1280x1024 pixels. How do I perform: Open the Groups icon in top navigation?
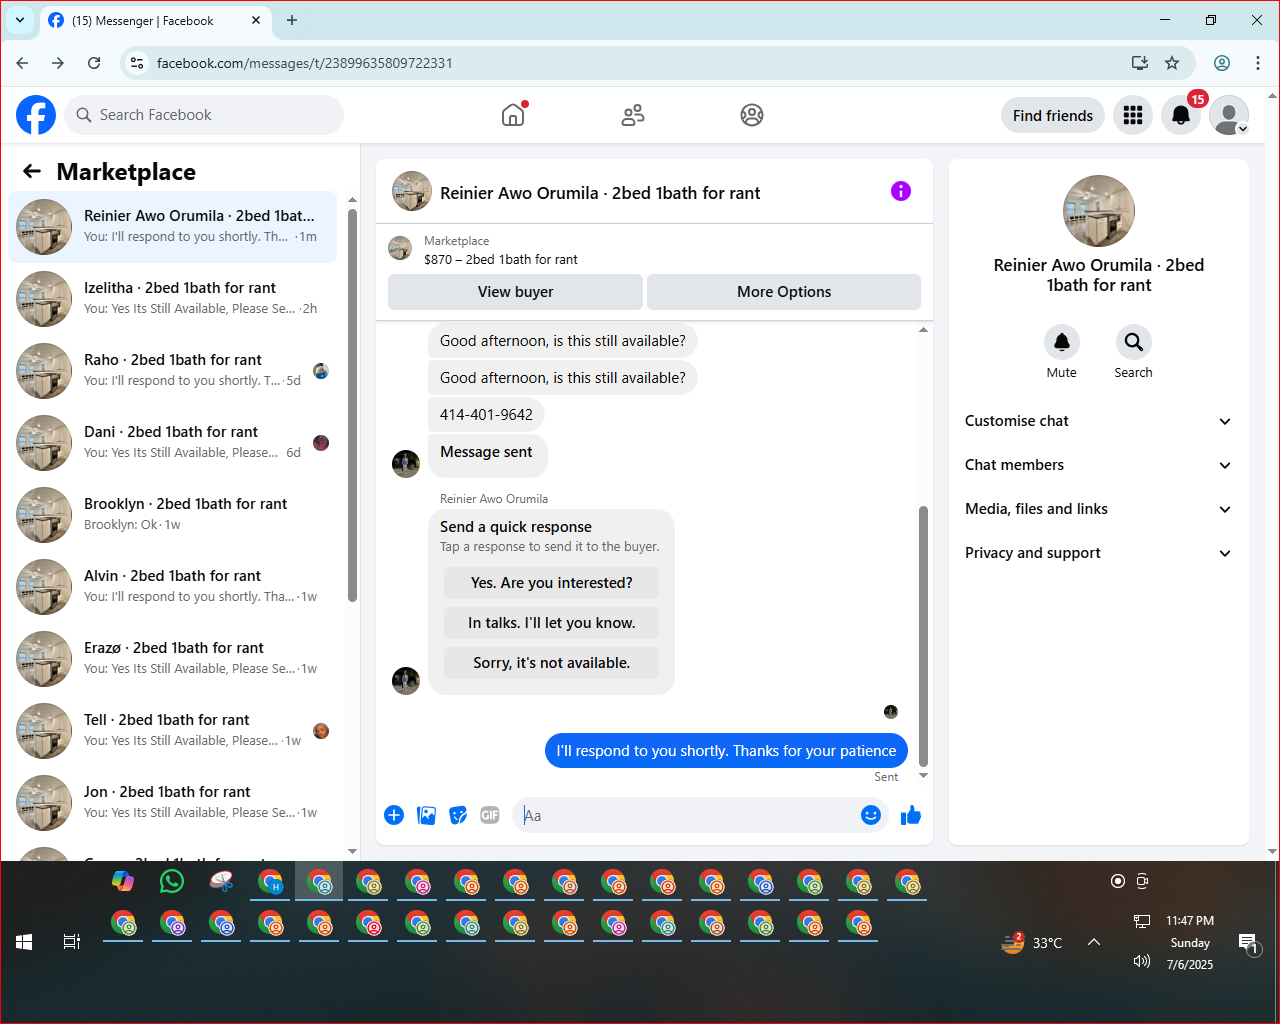point(752,115)
